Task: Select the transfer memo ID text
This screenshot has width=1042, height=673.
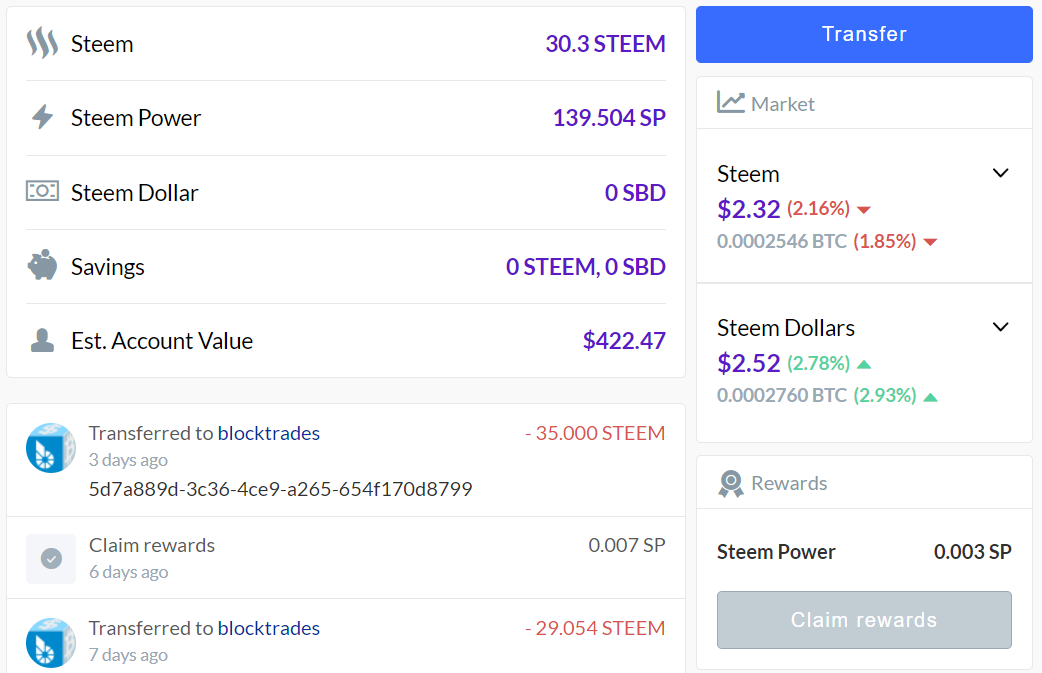Action: pyautogui.click(x=280, y=489)
